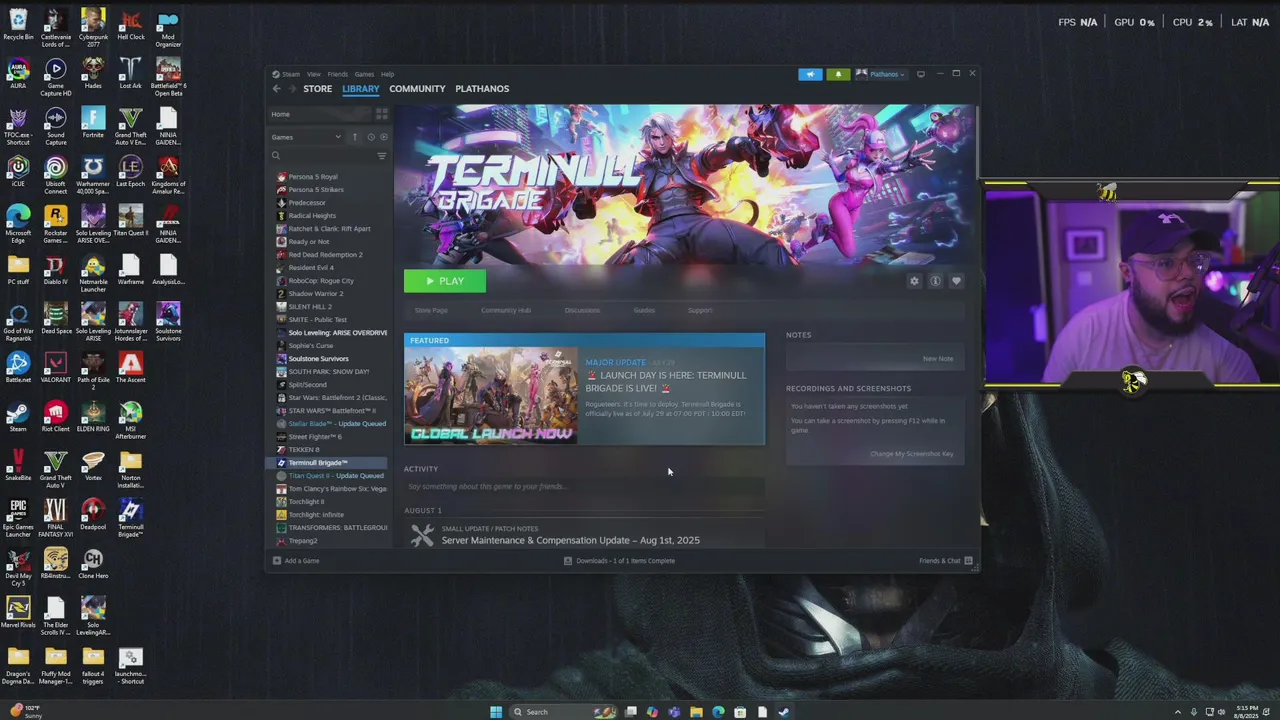Open the Community Hub link
The image size is (1280, 720).
pyautogui.click(x=506, y=310)
